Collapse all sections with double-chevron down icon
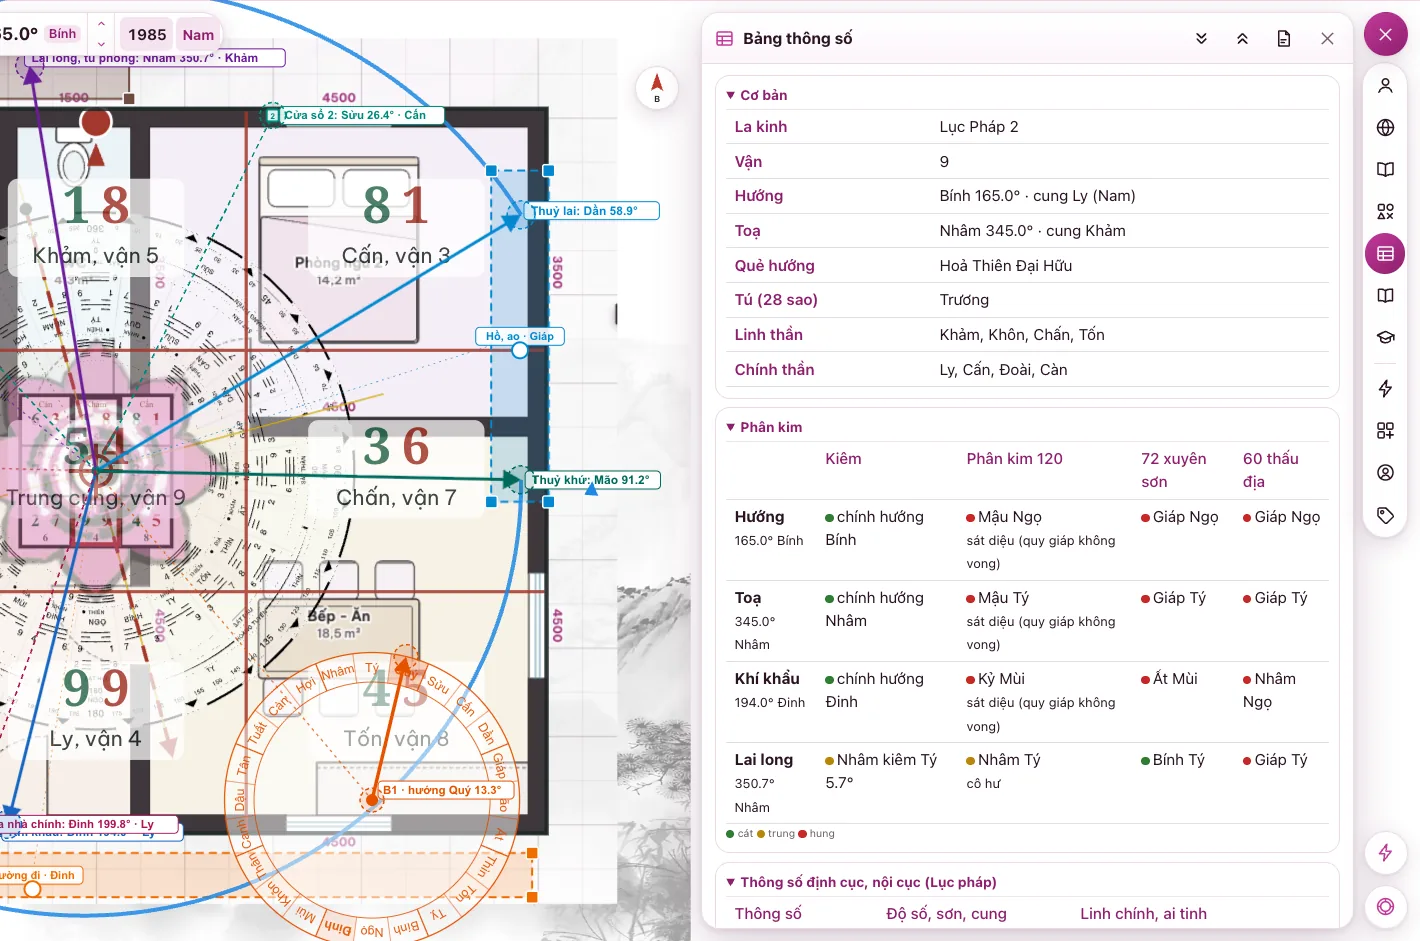Screen dimensions: 1420x941 (1201, 39)
